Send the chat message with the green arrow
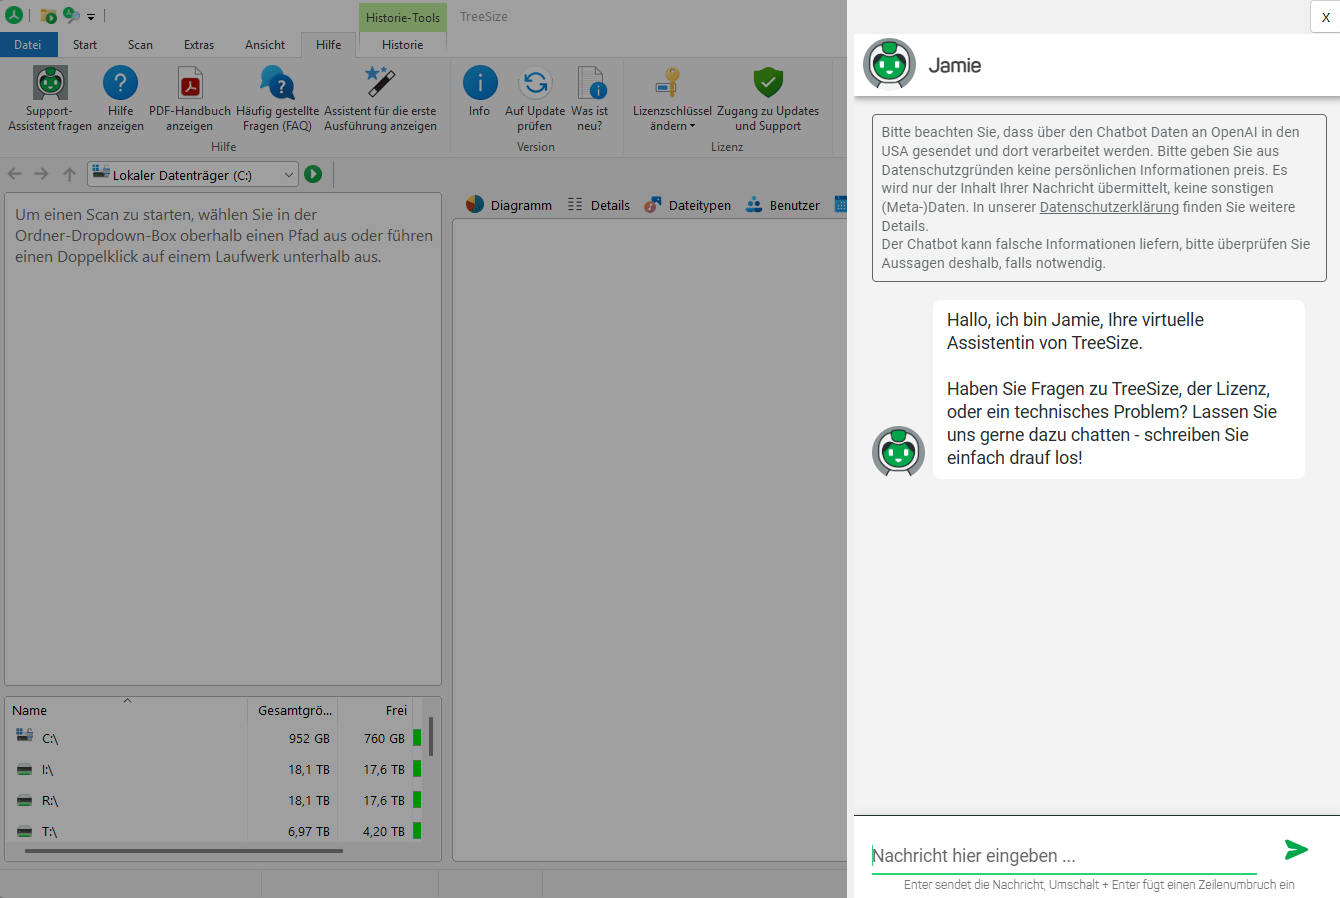This screenshot has height=898, width=1340. [x=1296, y=850]
